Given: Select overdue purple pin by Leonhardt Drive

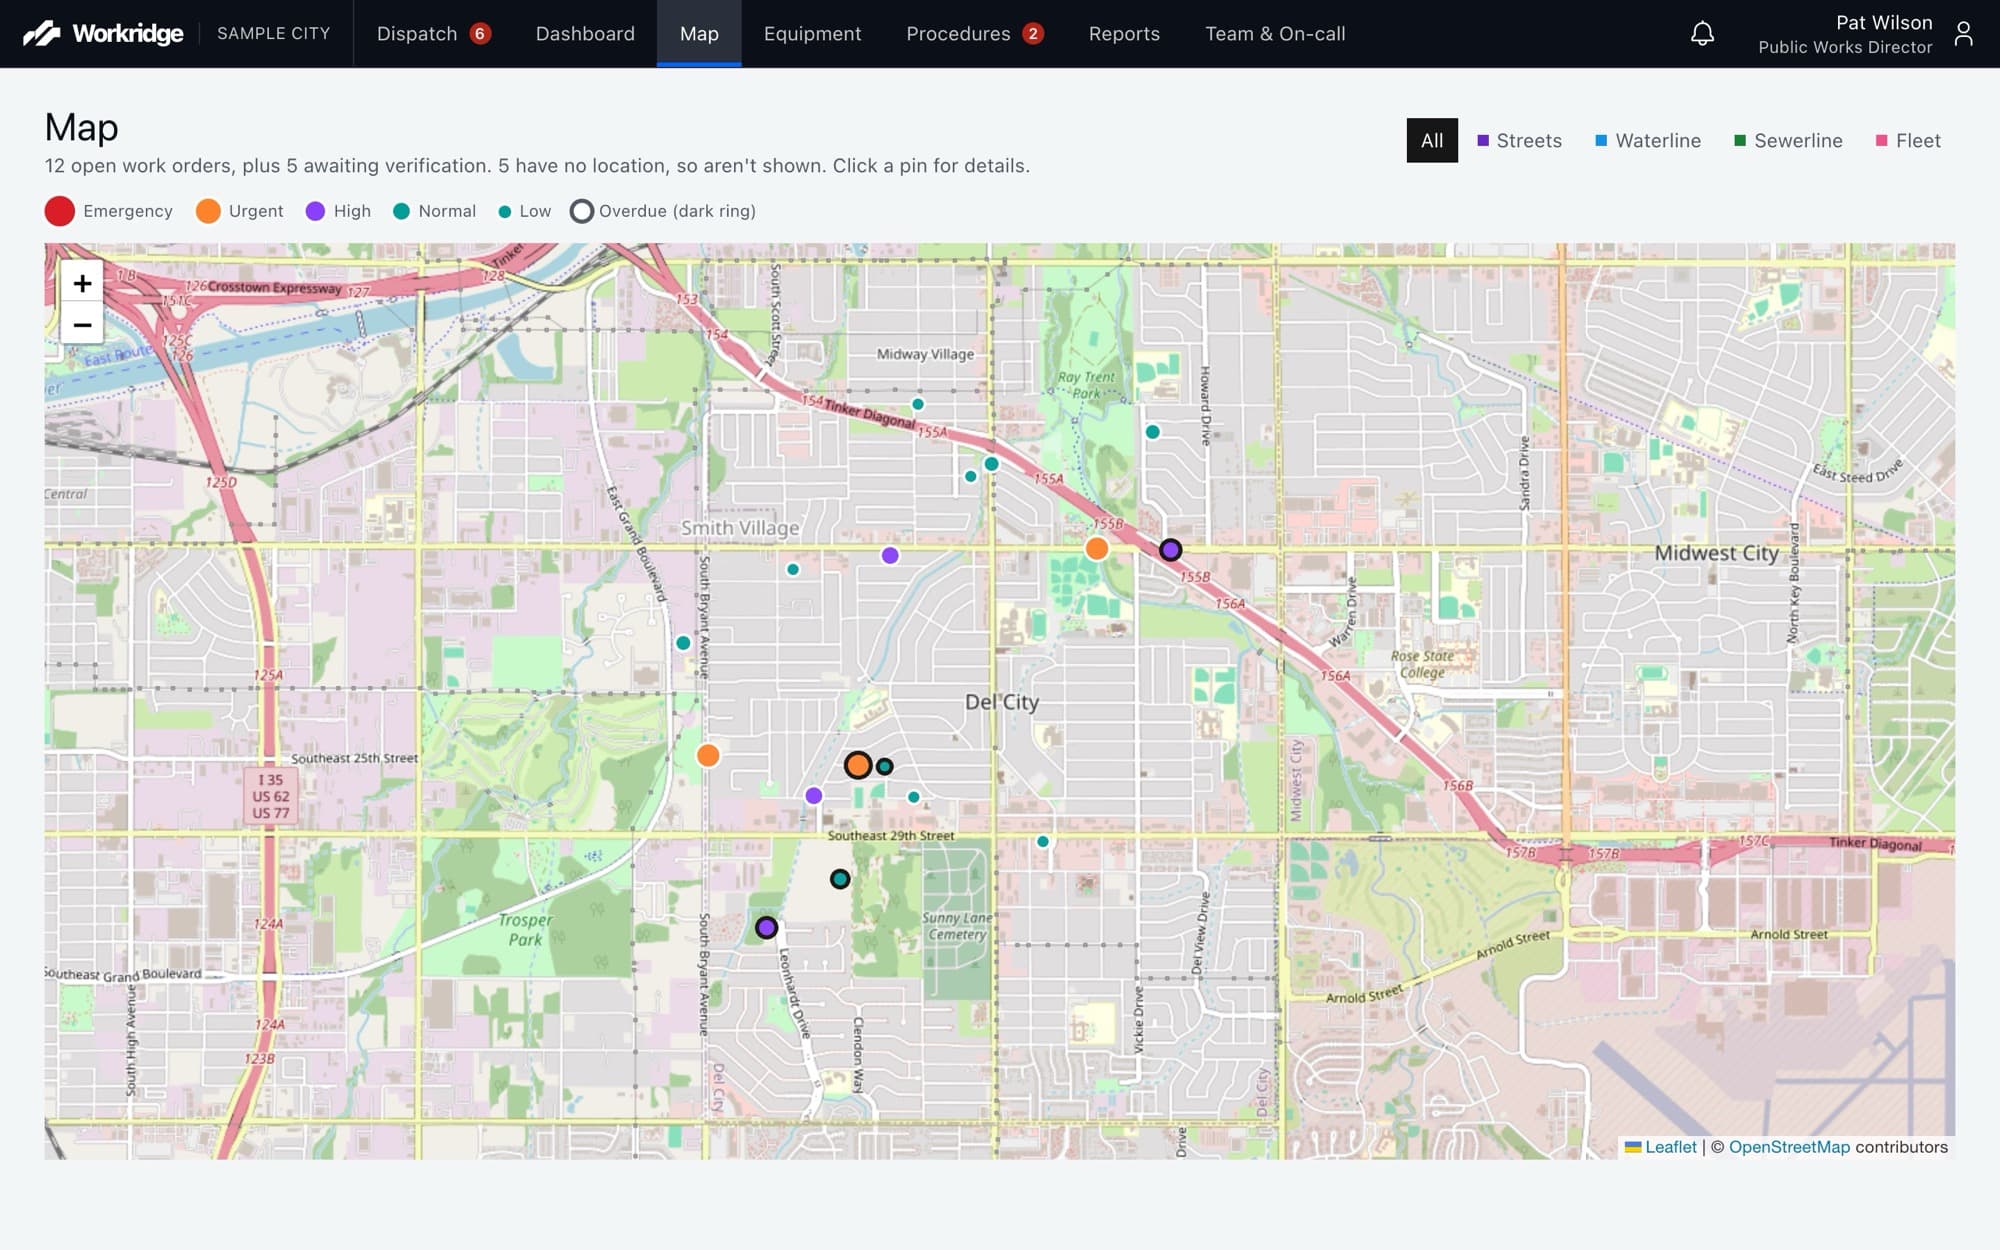Looking at the screenshot, I should coord(766,928).
